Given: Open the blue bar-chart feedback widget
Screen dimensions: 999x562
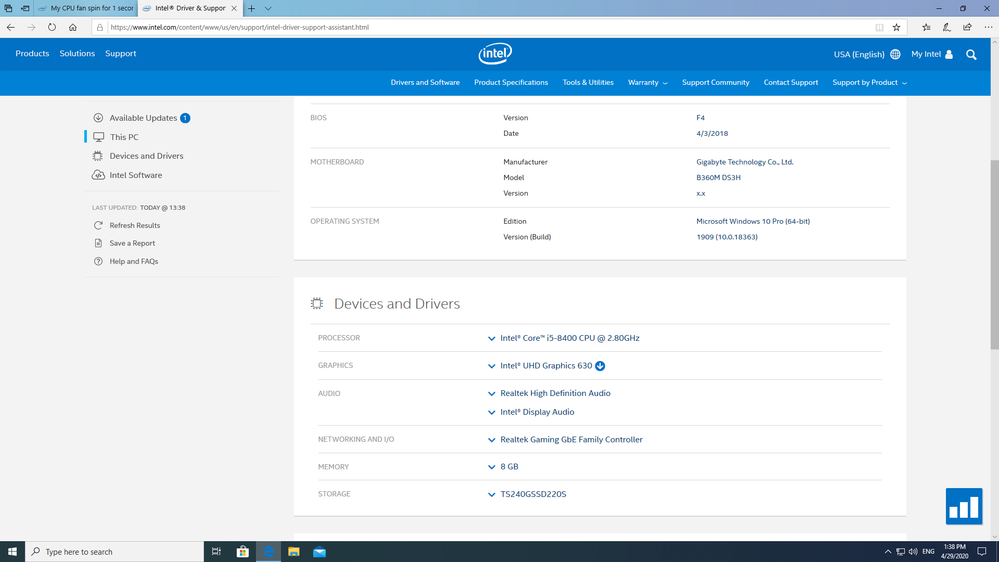Looking at the screenshot, I should [964, 506].
